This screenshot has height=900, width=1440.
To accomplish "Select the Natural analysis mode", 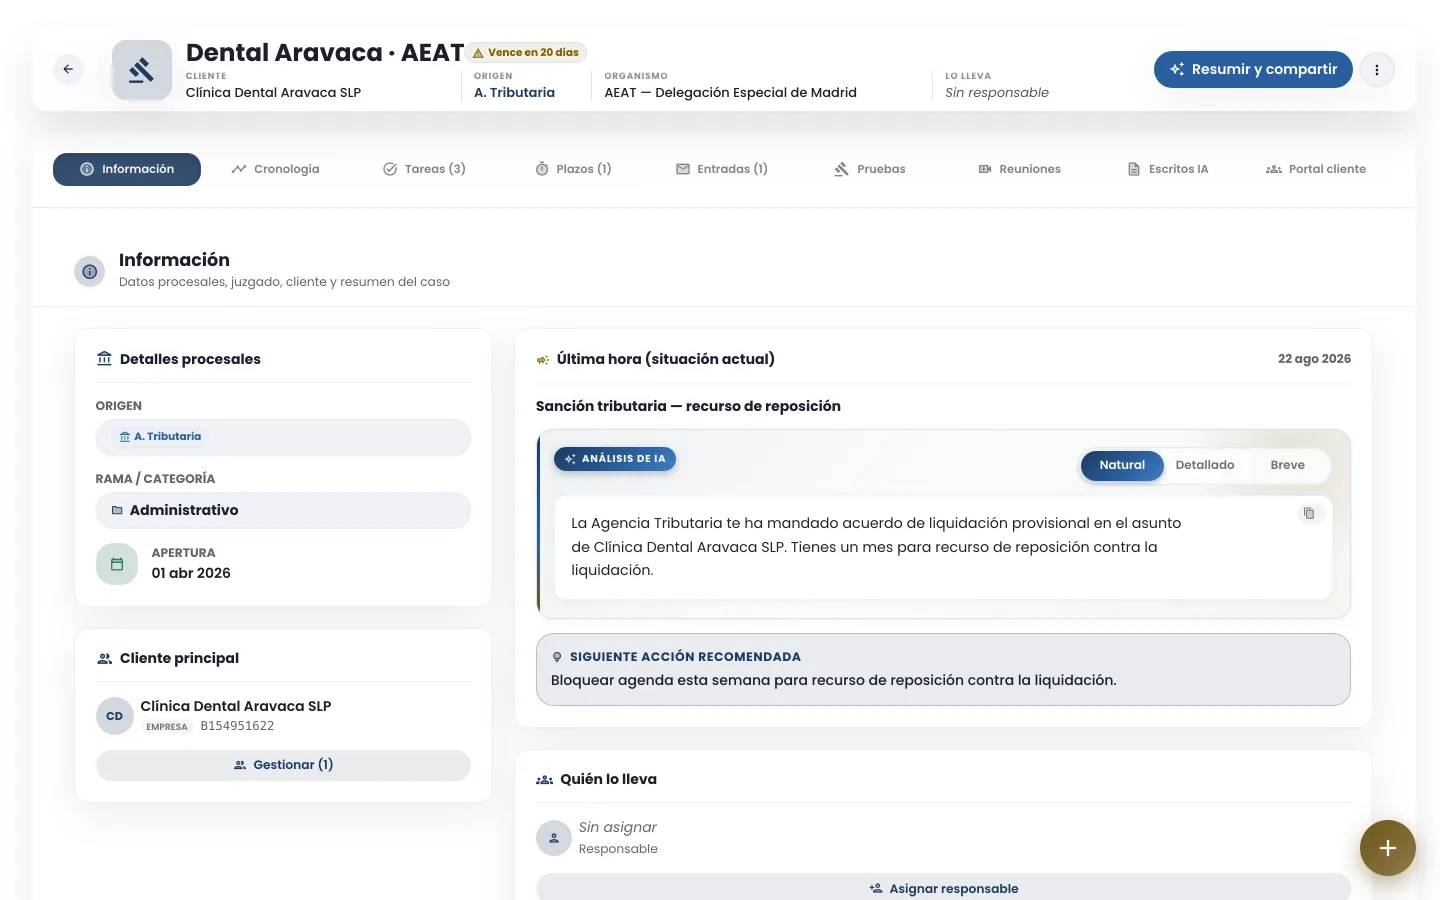I will click(x=1122, y=465).
